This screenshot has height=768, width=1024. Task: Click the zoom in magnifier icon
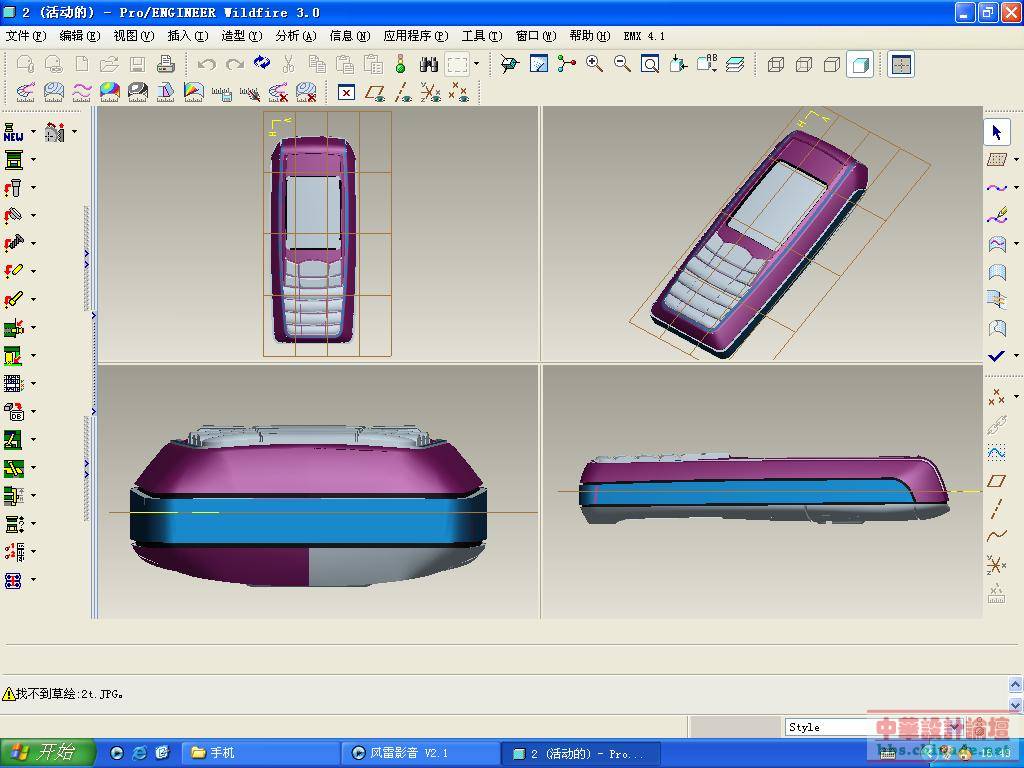(594, 64)
